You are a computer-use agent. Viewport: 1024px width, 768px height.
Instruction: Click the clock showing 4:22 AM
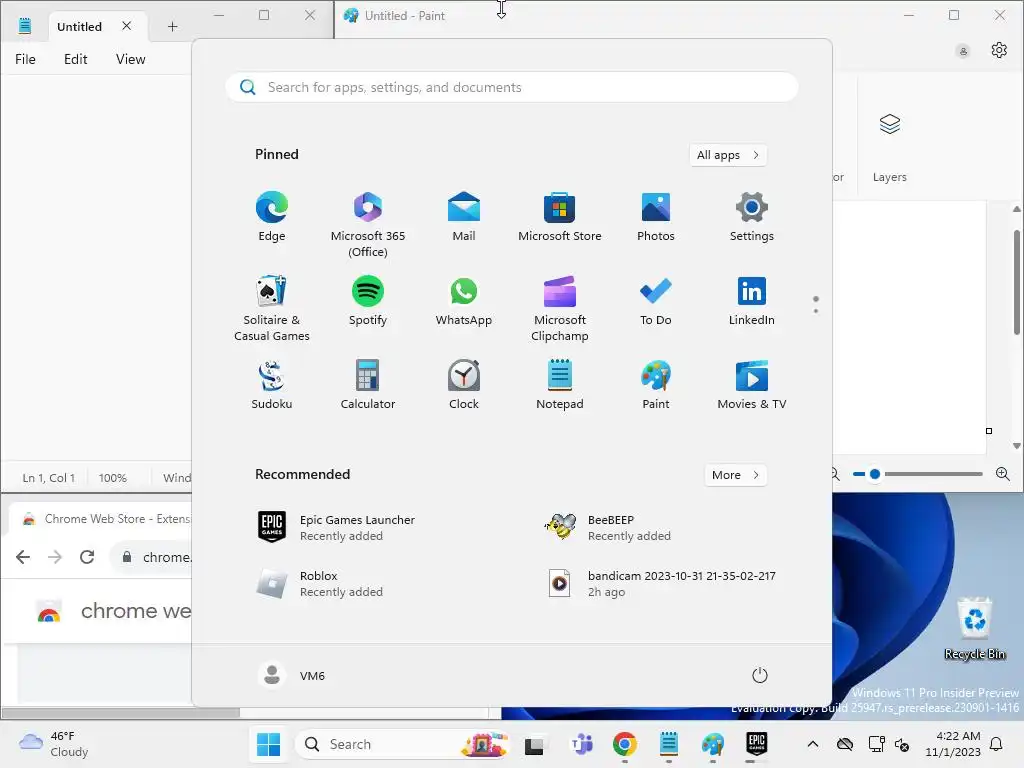click(x=953, y=744)
